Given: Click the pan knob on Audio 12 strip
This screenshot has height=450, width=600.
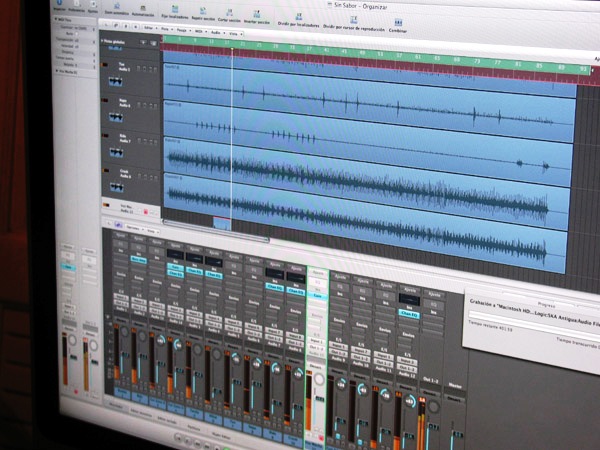Looking at the screenshot, I should tap(409, 401).
